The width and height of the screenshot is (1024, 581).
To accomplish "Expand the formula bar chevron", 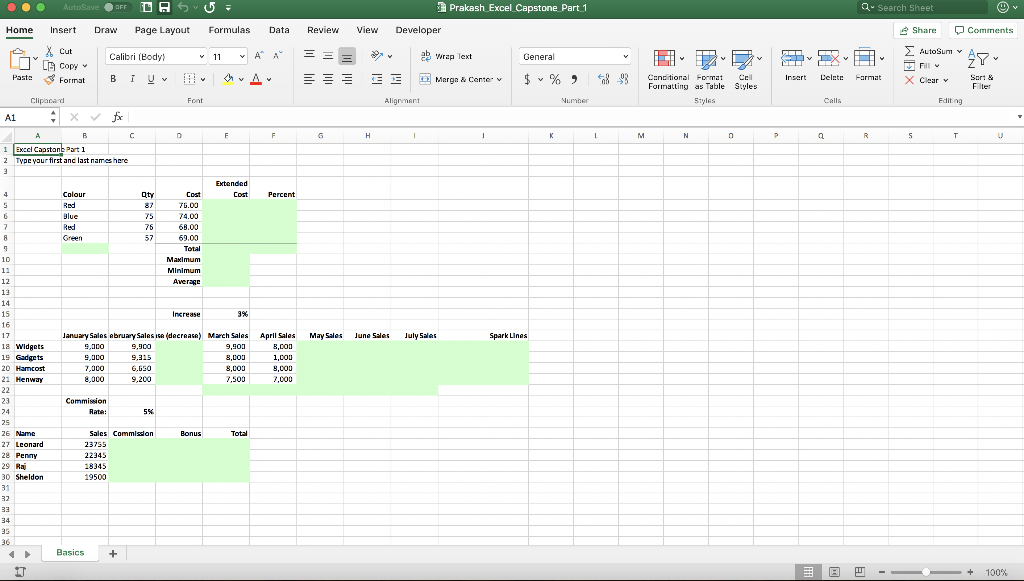I will click(1019, 117).
